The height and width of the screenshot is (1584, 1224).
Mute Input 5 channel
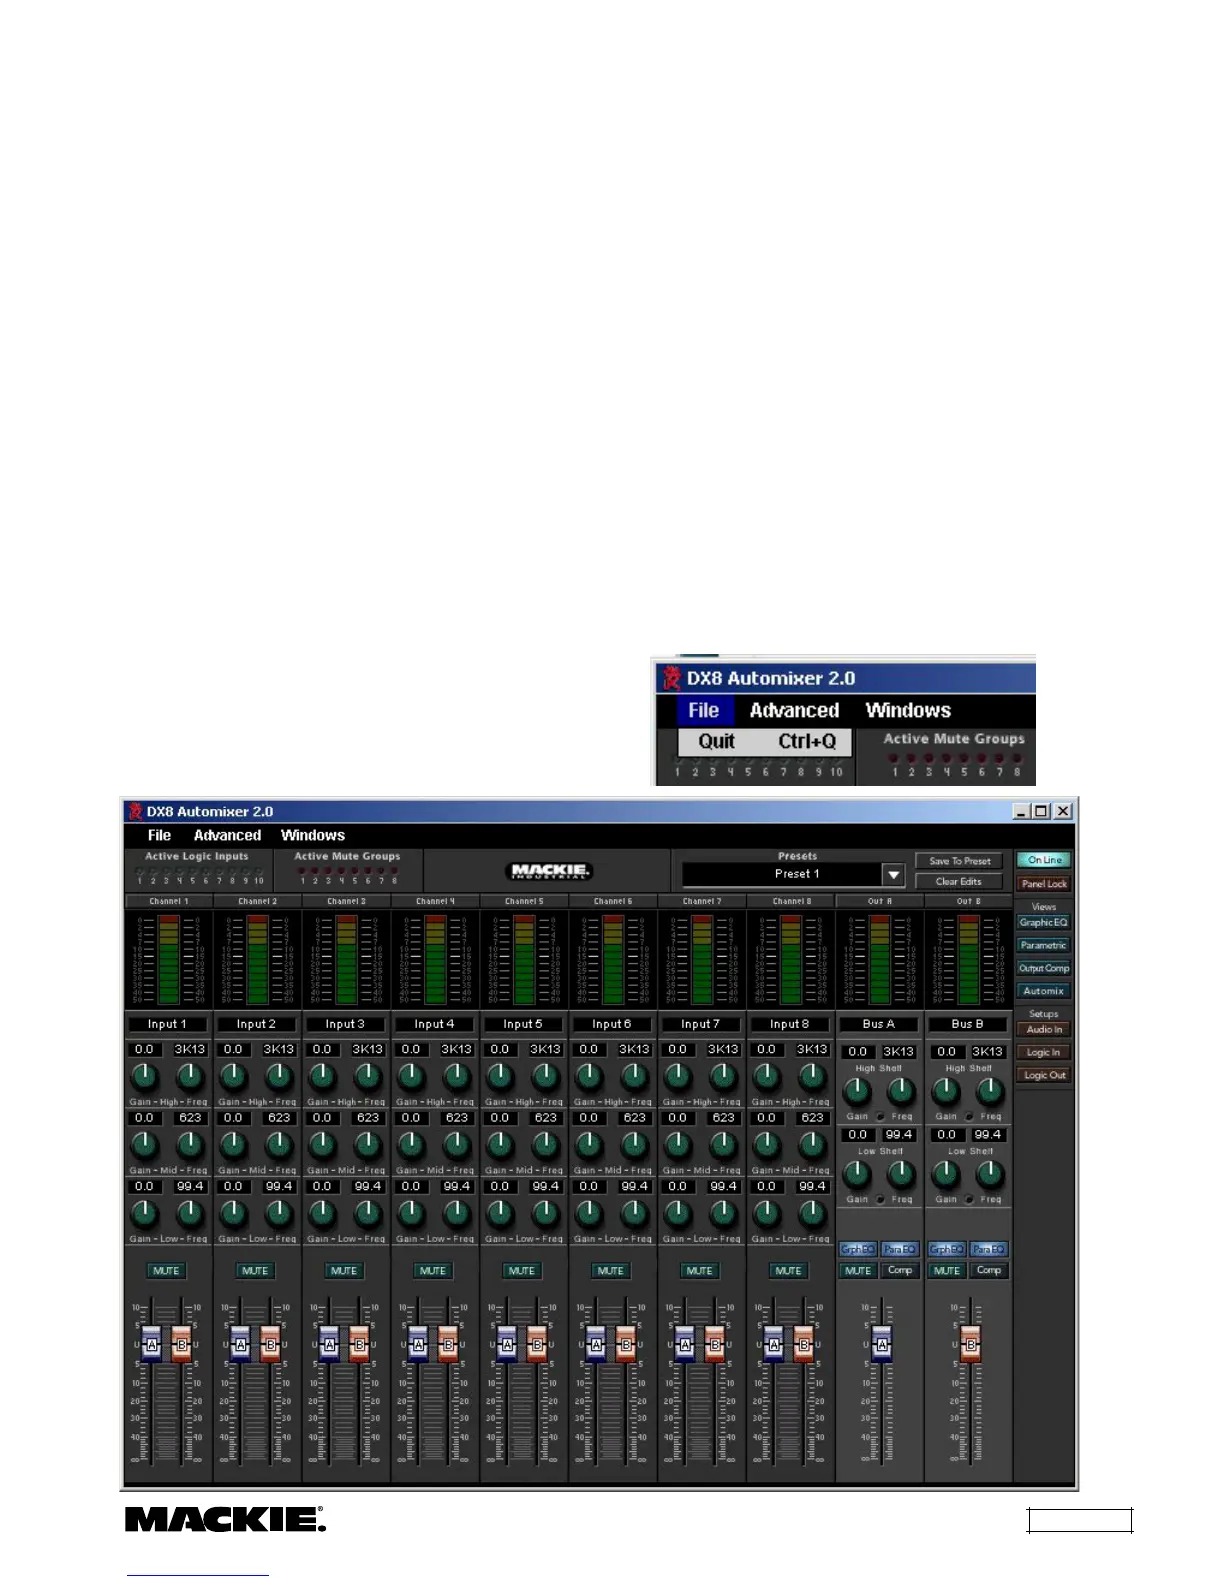tap(522, 1271)
